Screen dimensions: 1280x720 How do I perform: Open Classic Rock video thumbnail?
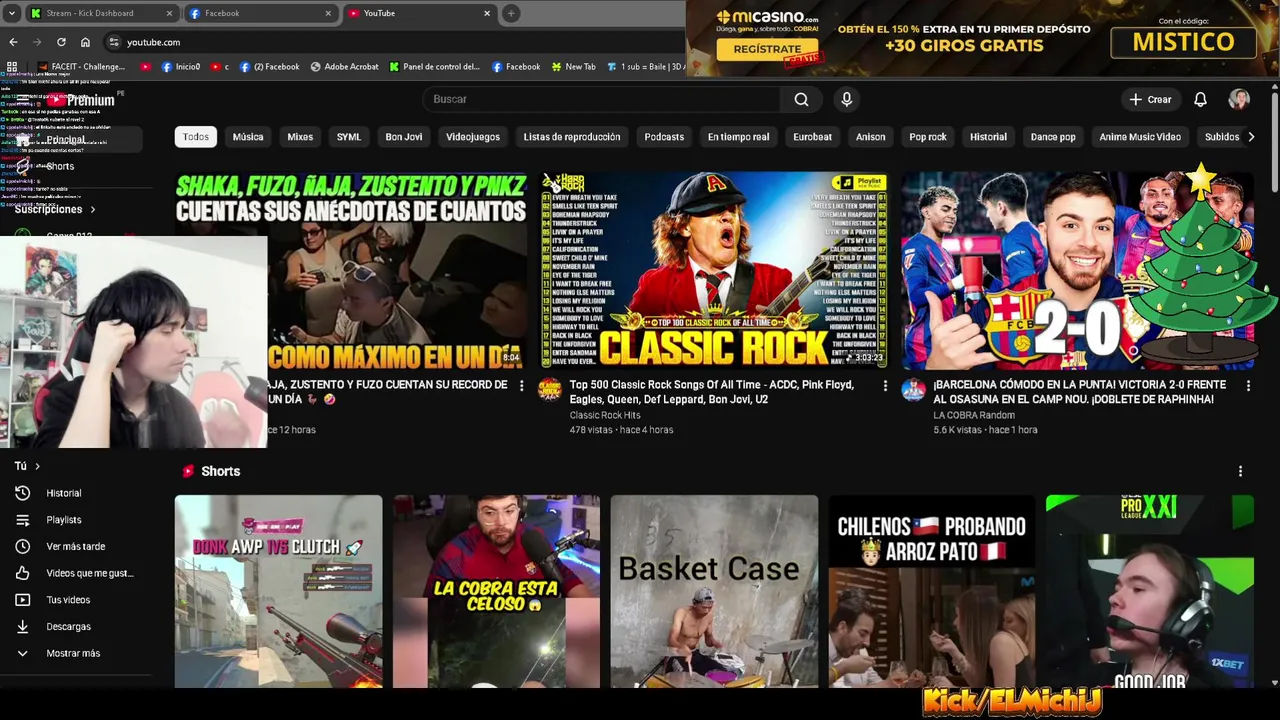714,270
